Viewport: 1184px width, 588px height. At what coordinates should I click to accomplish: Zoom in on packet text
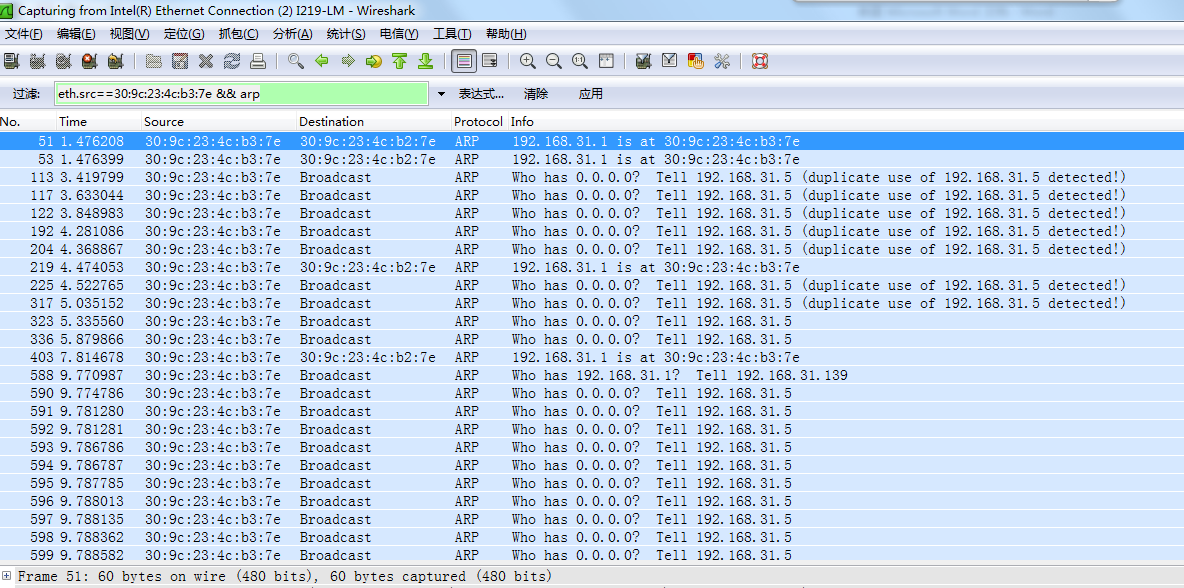[528, 61]
